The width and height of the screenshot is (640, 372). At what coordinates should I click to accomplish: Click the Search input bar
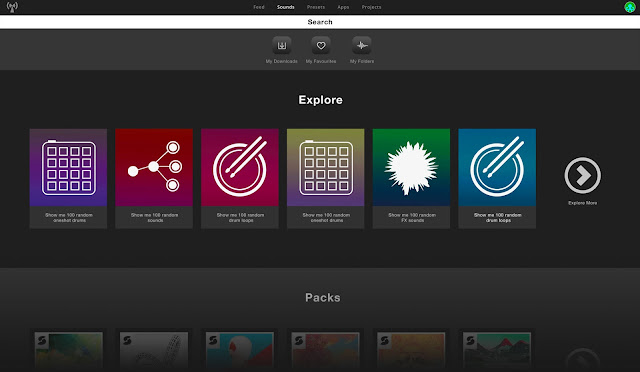pos(320,22)
